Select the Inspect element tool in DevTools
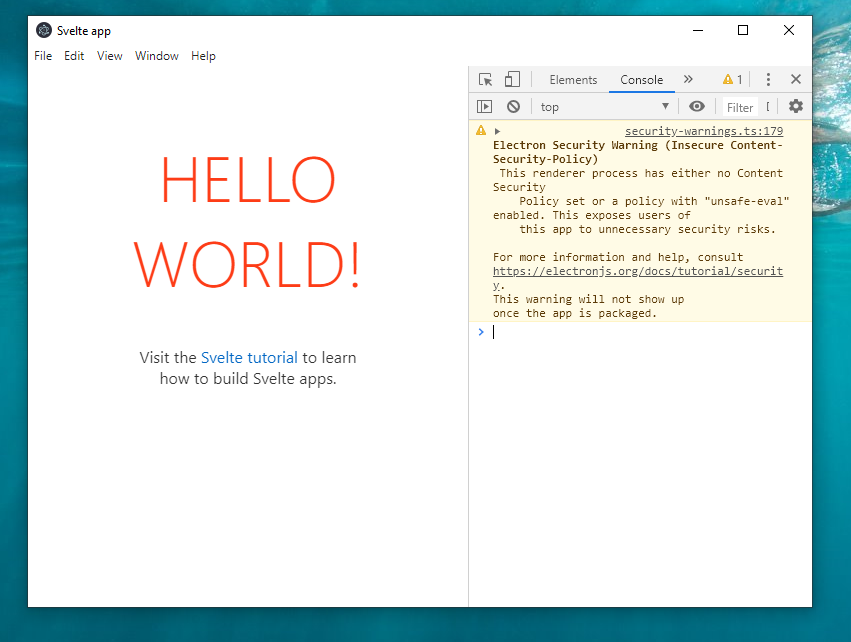851x642 pixels. point(485,79)
